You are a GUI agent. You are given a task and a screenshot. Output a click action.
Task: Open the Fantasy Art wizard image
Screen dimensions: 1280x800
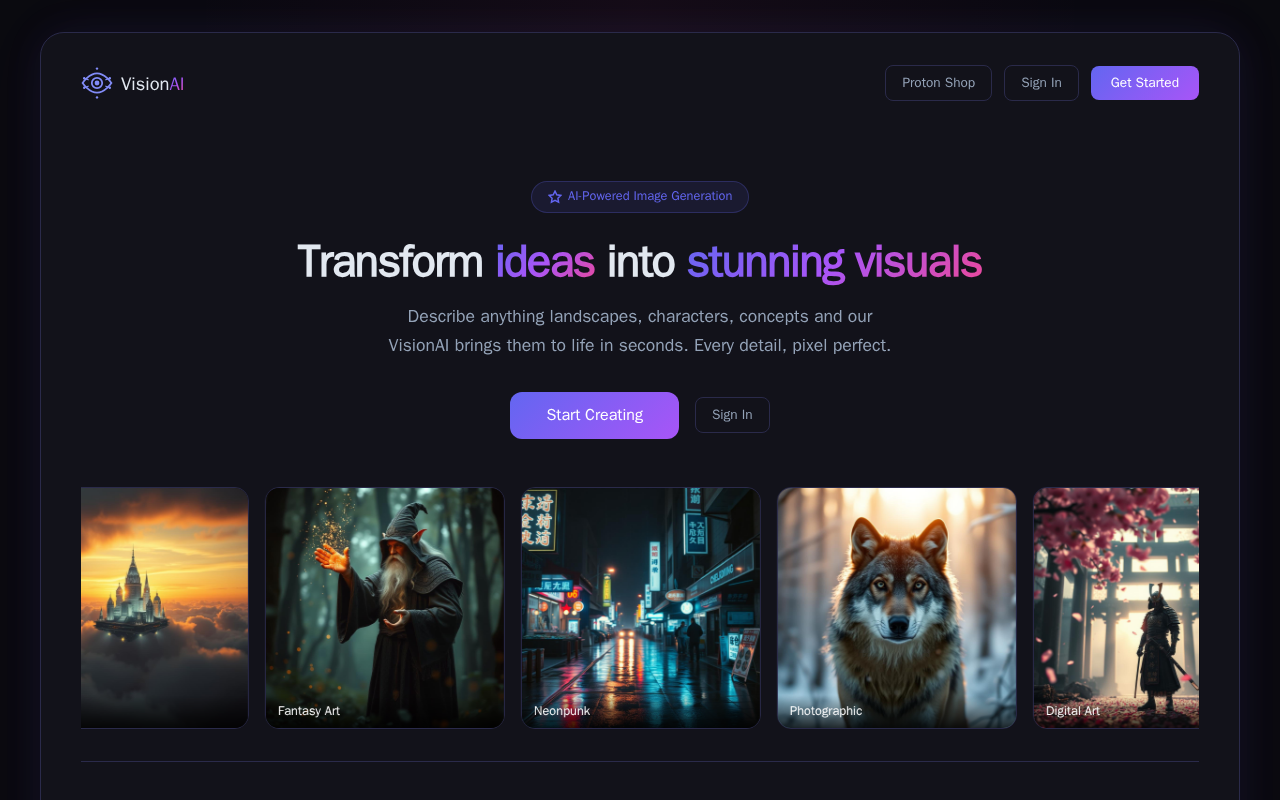[385, 608]
